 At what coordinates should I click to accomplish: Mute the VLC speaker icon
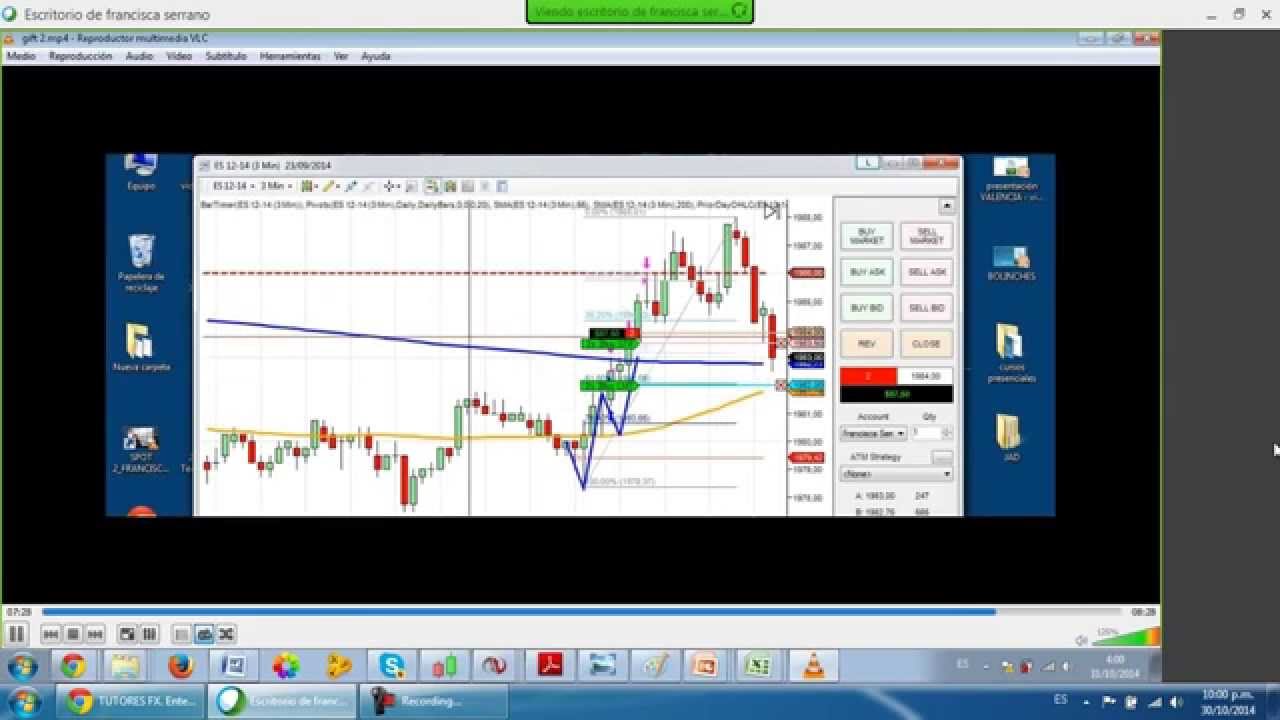pyautogui.click(x=1081, y=639)
